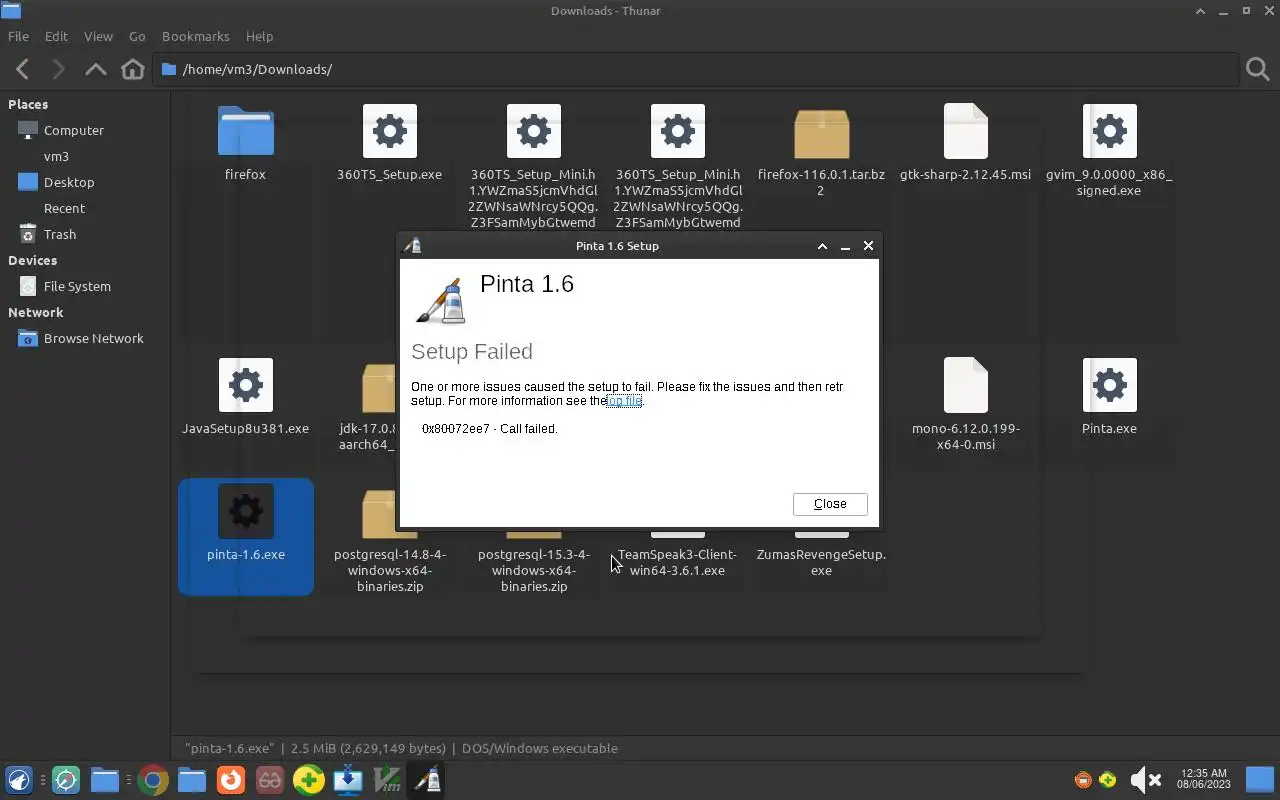Screen dimensions: 1280x800
Task: Select the 360TS_Setup.exe file icon
Action: (x=389, y=131)
